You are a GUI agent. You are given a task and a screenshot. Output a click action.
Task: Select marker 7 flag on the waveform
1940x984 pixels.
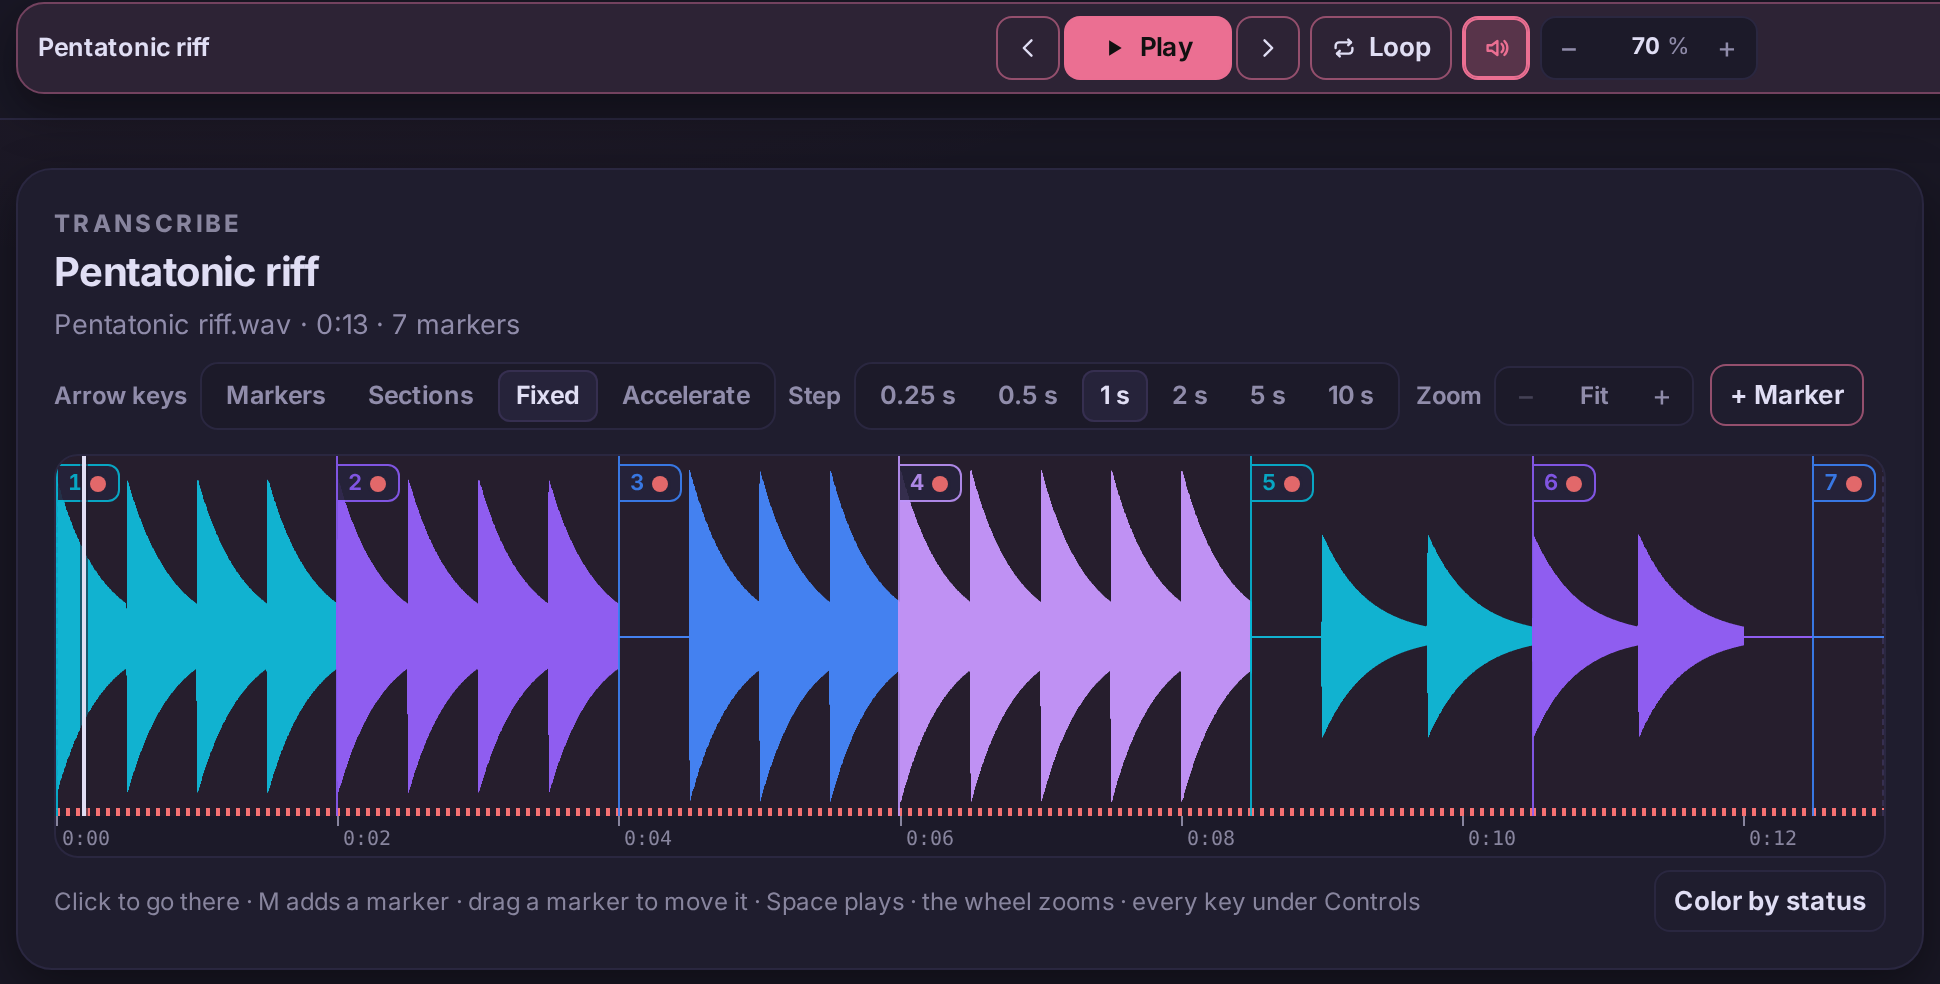[x=1845, y=483]
